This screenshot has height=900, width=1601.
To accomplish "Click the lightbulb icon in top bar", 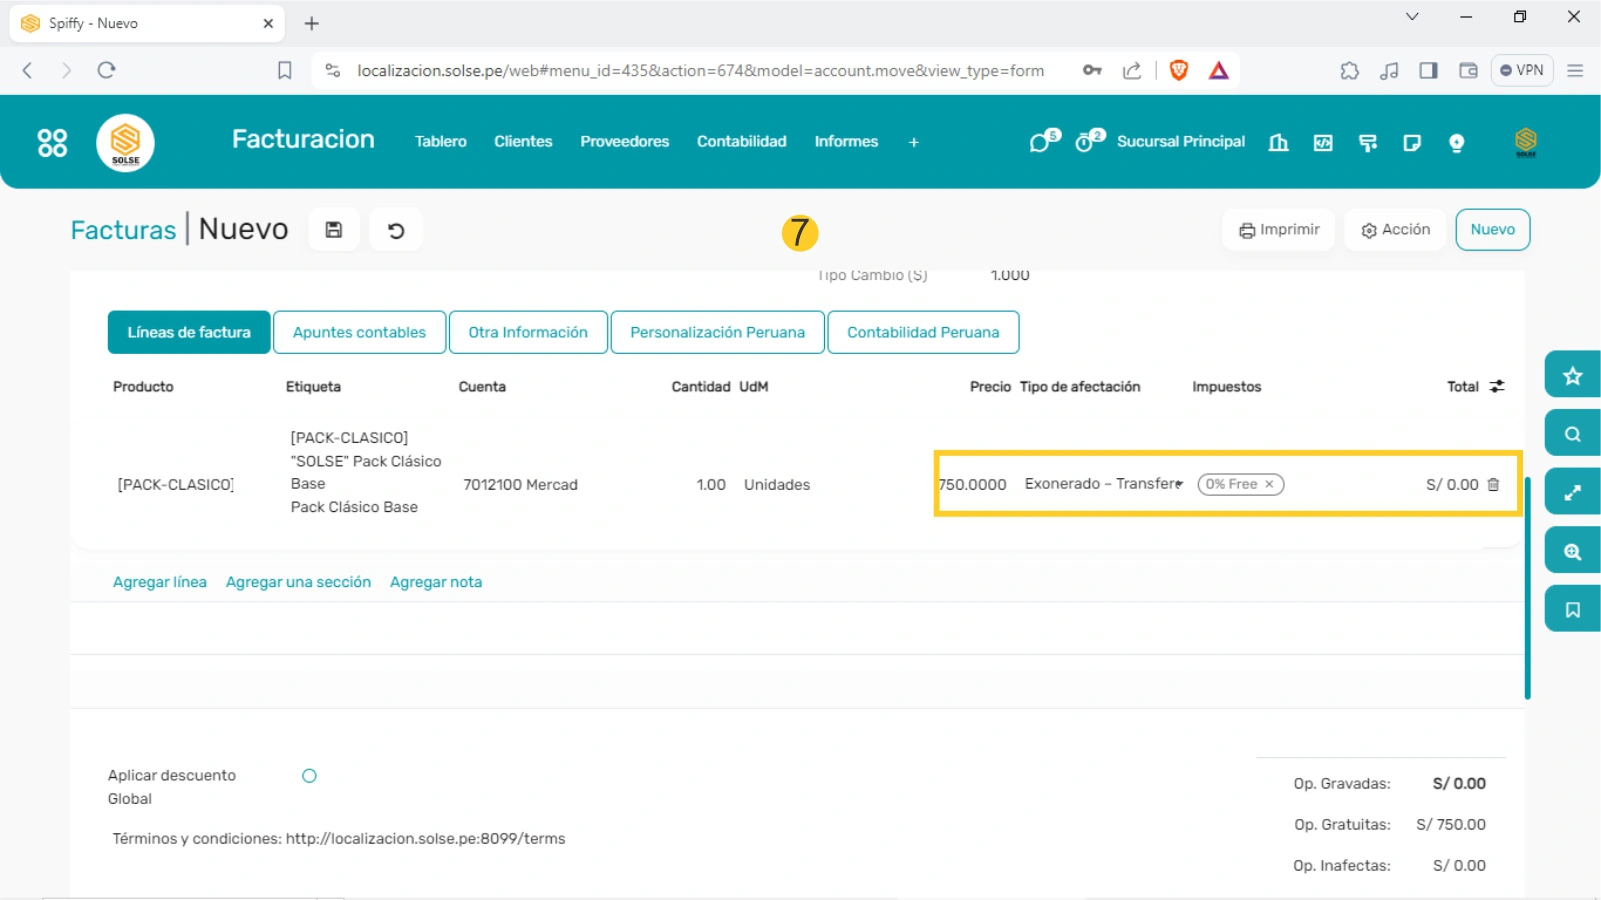I will click(1456, 143).
